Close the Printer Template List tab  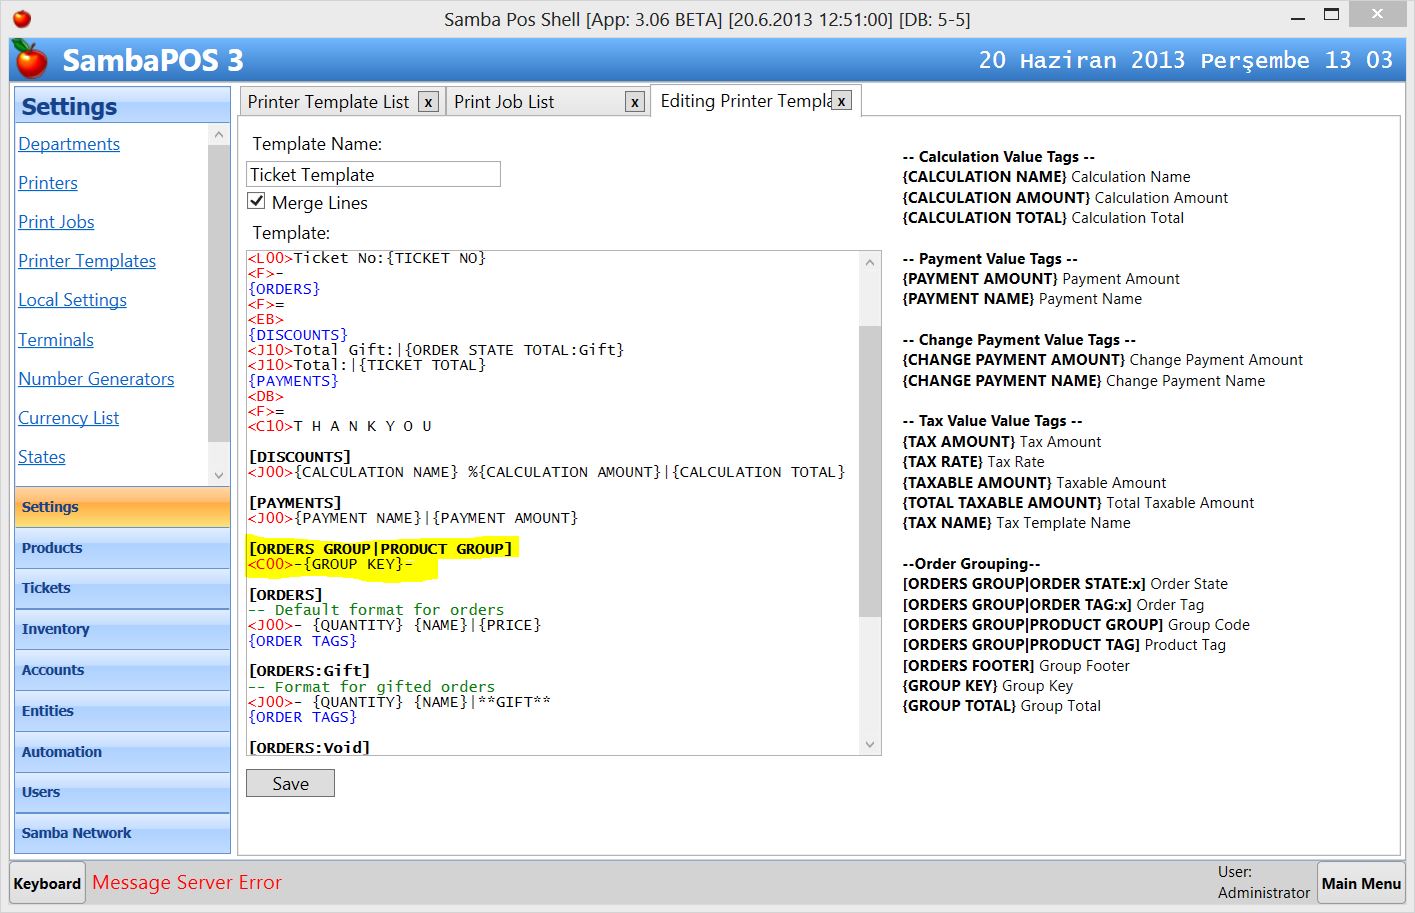pos(428,102)
